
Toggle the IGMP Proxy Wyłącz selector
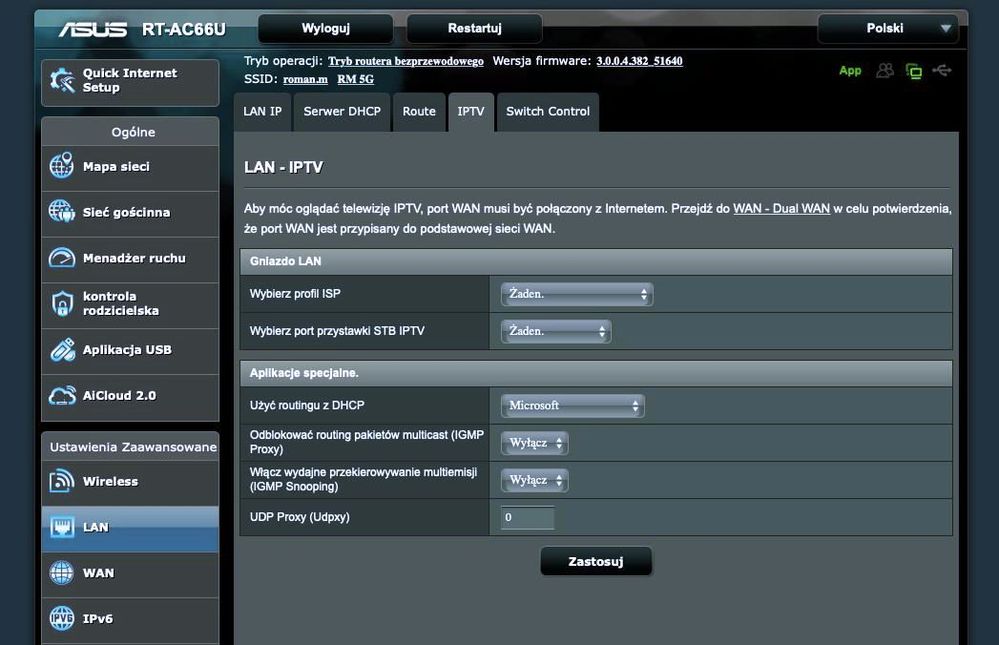click(535, 443)
